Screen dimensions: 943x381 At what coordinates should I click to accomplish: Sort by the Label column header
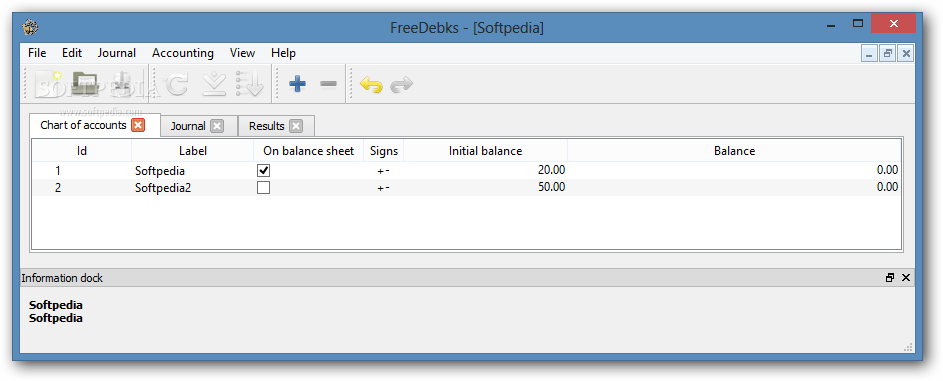pos(192,151)
